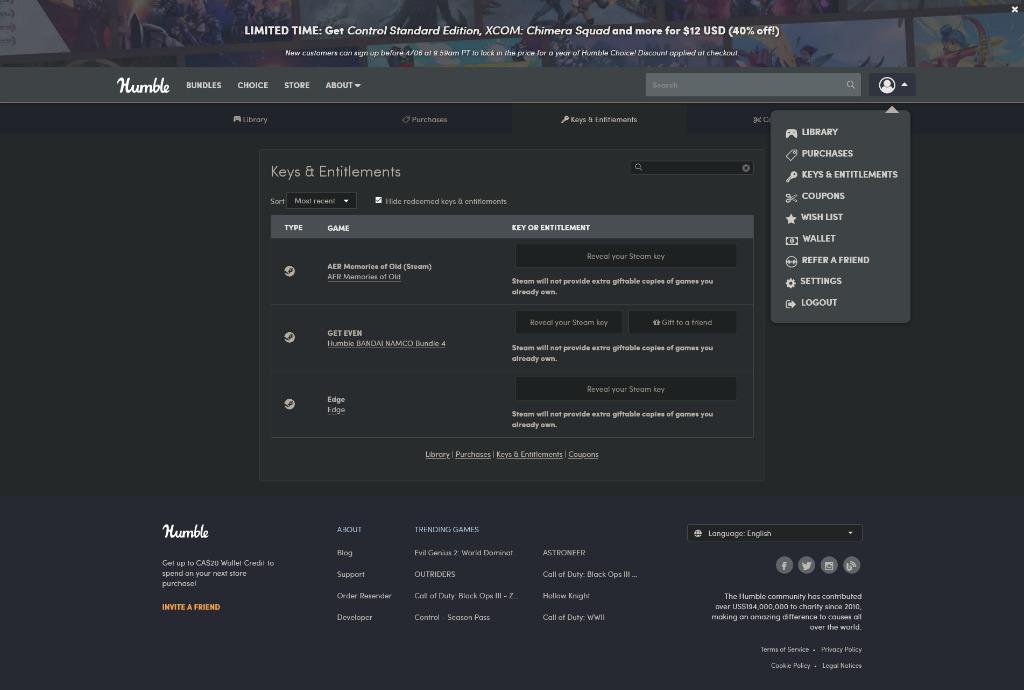Go to Choice in the top navigation
Viewport: 1024px width, 690px height.
coord(253,85)
